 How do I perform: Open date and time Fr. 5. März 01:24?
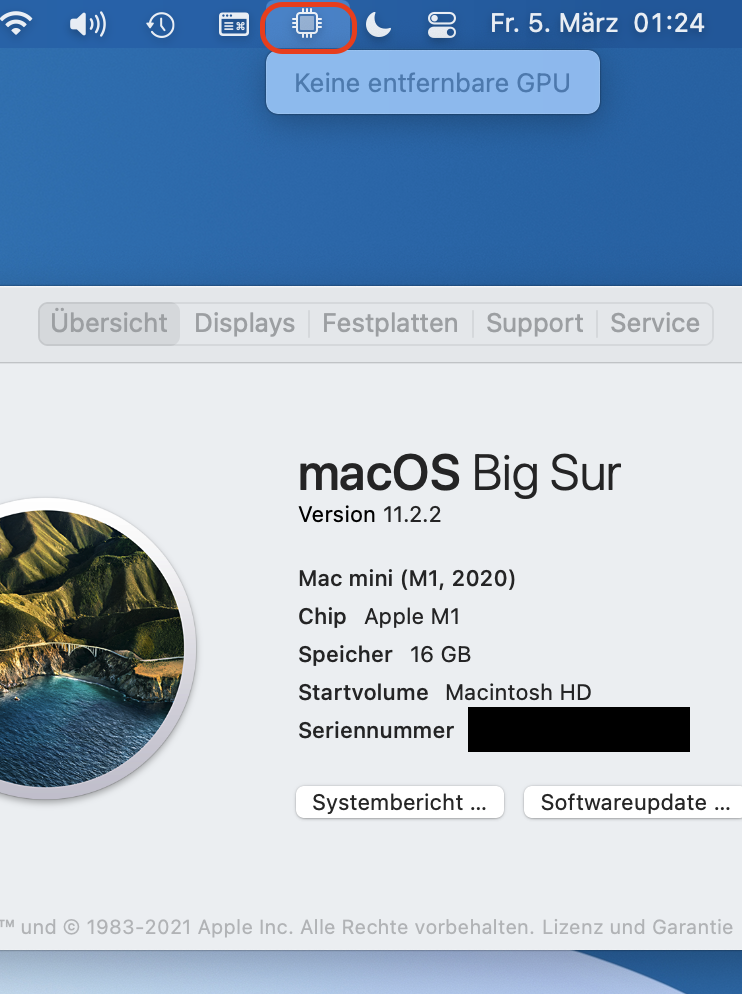pos(597,23)
